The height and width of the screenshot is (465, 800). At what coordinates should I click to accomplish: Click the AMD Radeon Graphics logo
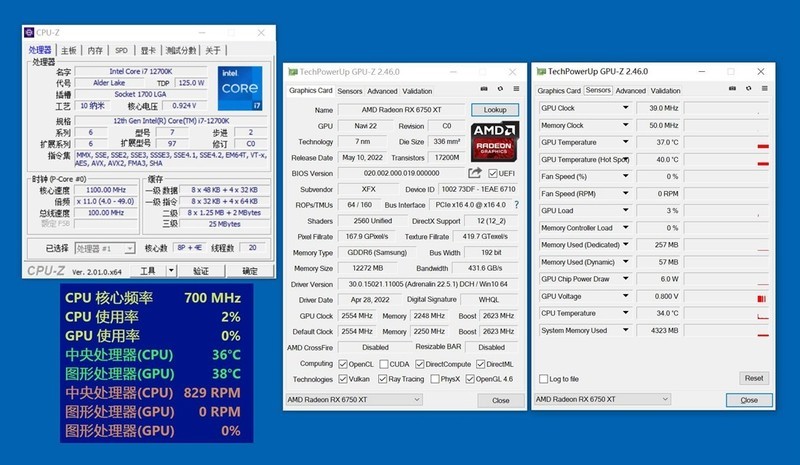point(494,142)
